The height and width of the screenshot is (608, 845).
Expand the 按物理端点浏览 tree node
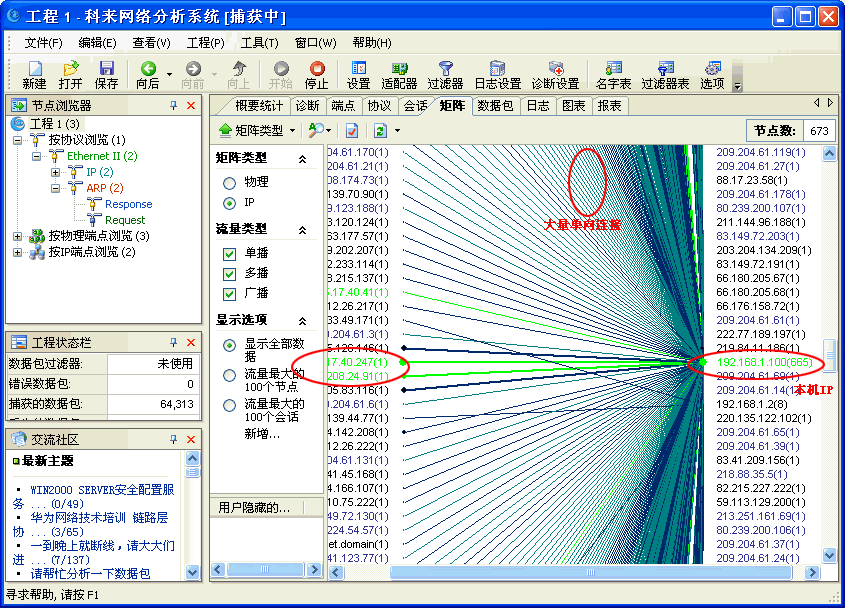click(x=18, y=236)
